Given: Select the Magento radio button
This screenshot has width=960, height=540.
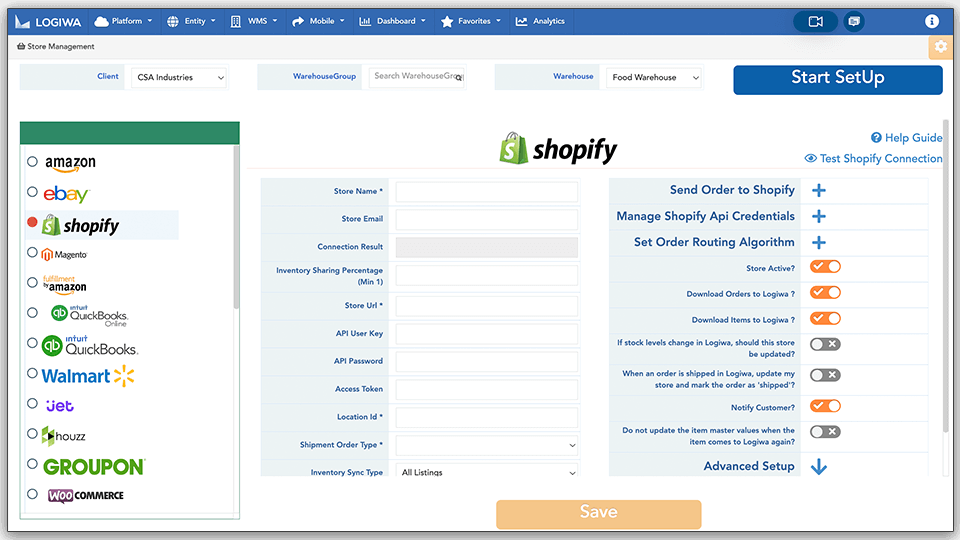Looking at the screenshot, I should coord(32,252).
